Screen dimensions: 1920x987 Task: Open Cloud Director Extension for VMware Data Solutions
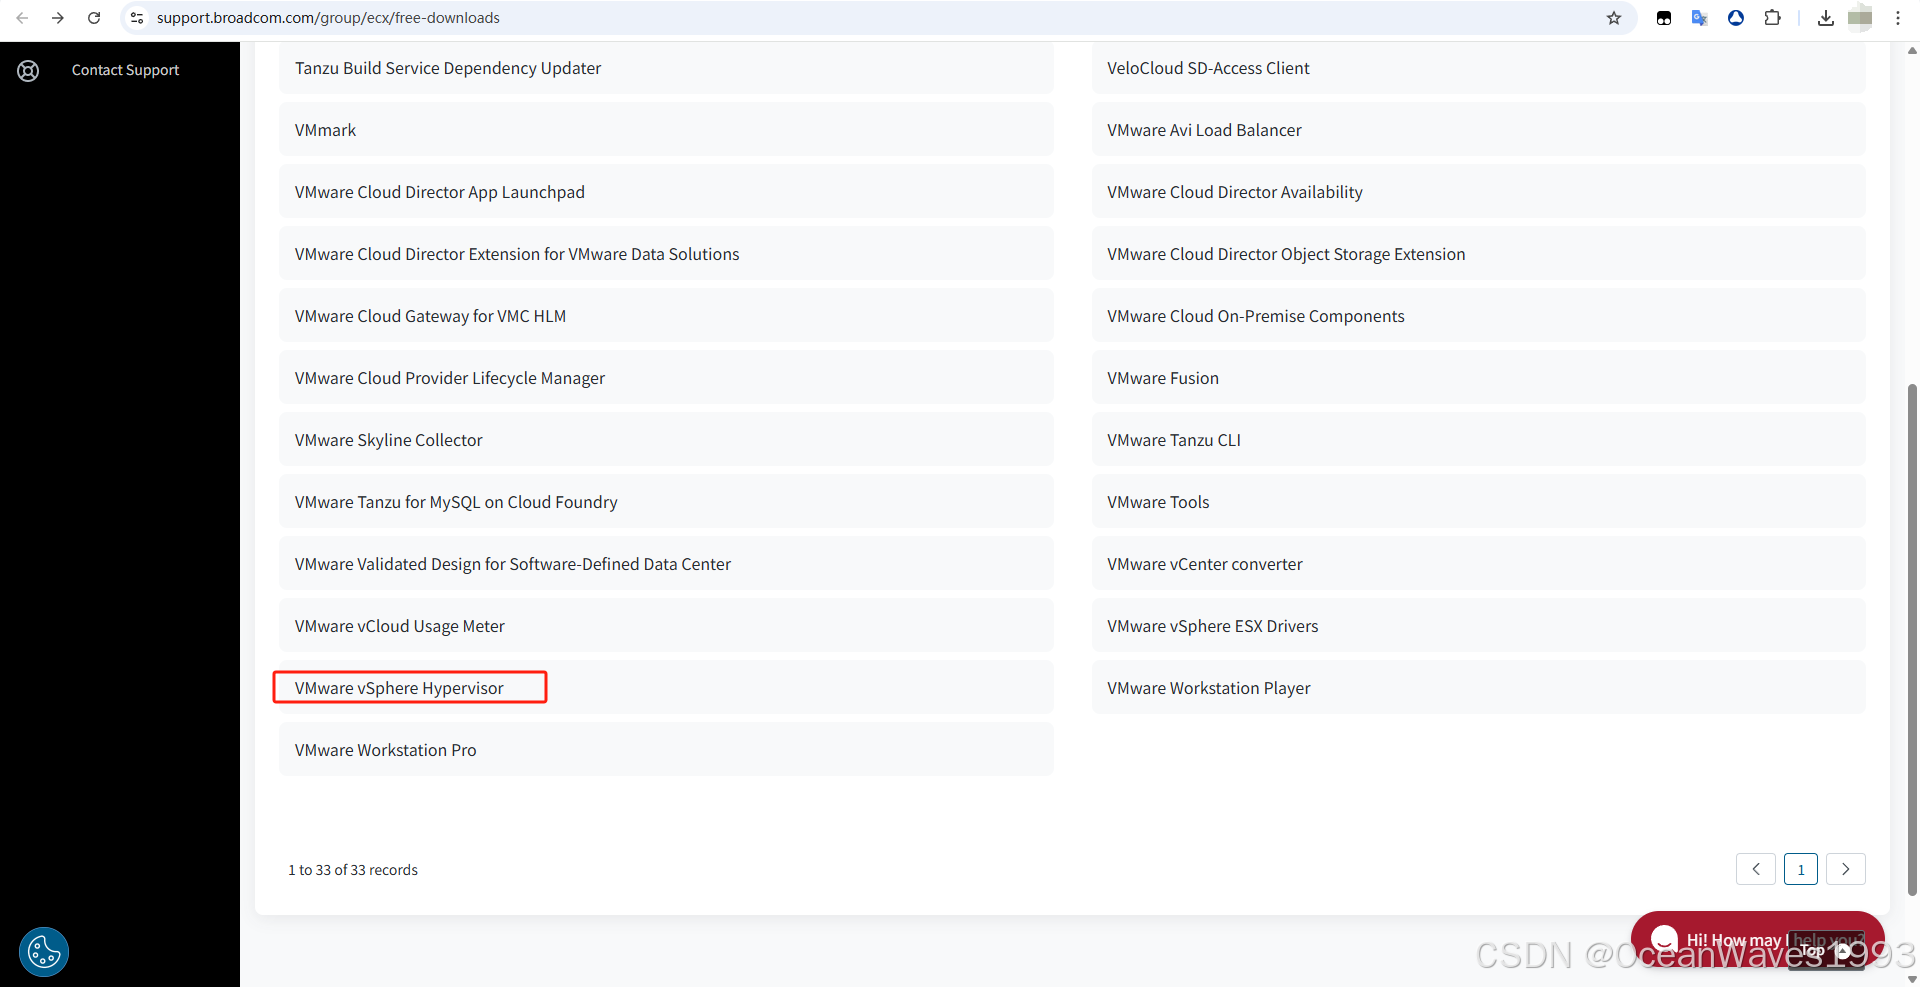pos(666,254)
